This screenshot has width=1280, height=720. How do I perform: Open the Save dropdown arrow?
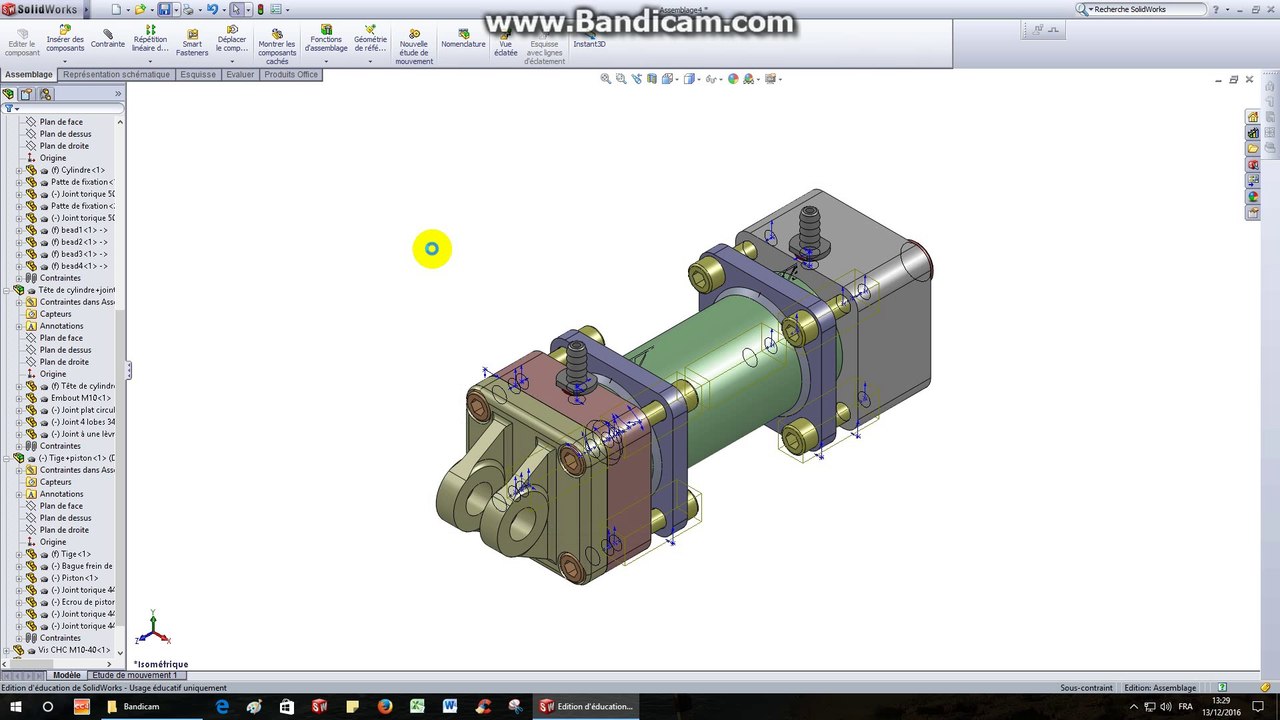click(x=175, y=10)
